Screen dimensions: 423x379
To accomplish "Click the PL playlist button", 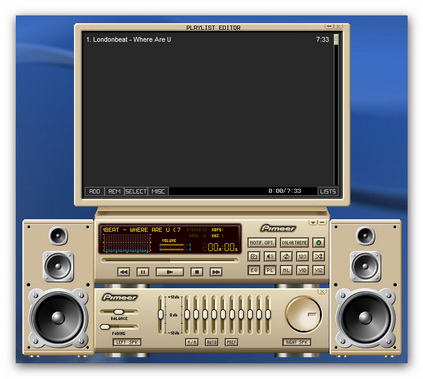I will 270,270.
